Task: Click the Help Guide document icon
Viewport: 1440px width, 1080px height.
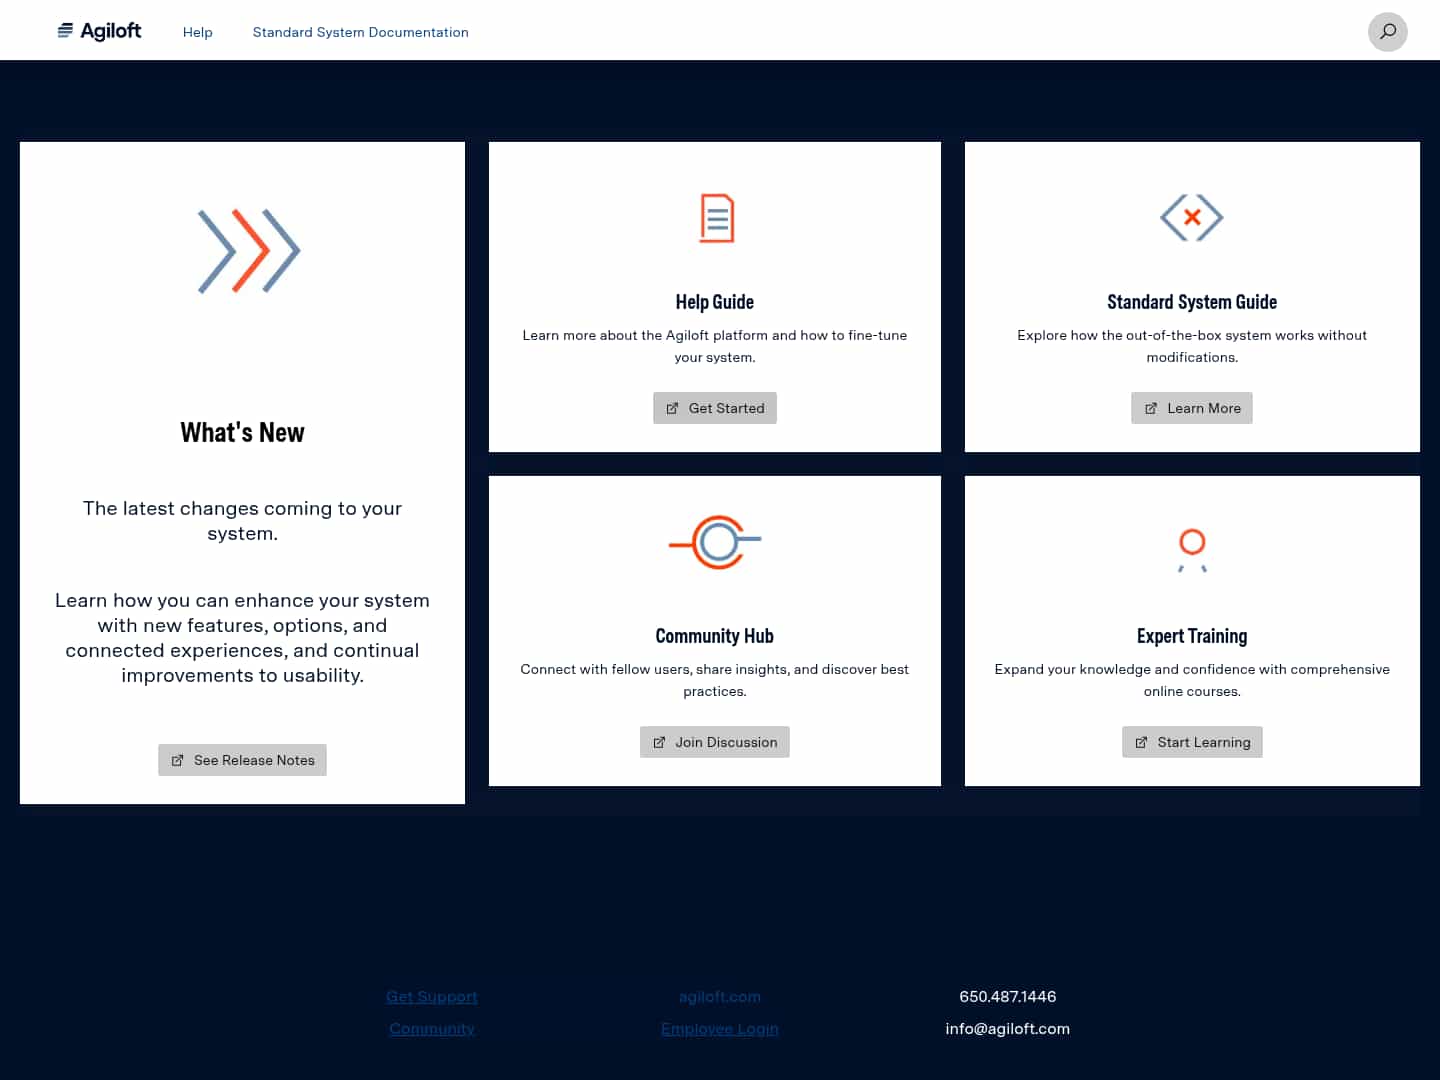Action: [715, 218]
